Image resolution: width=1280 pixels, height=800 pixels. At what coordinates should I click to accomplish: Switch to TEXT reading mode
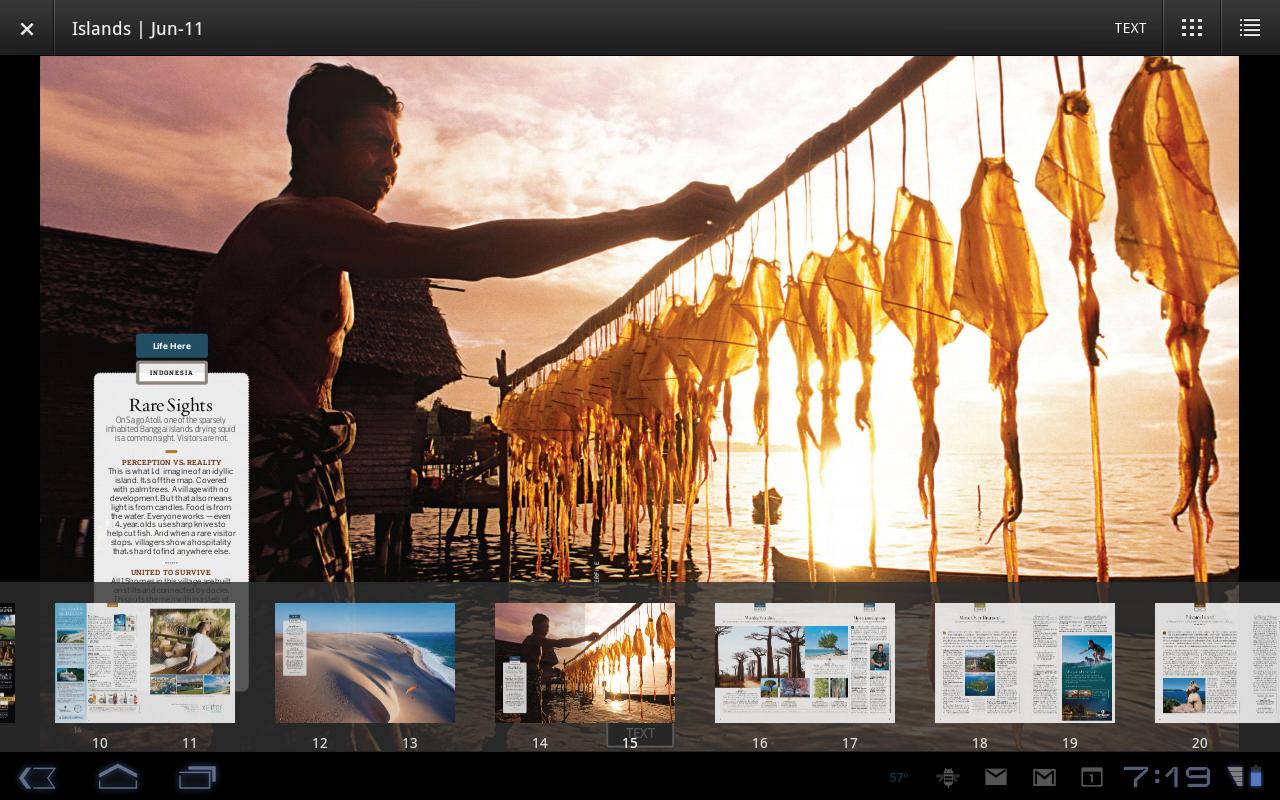coord(1130,28)
